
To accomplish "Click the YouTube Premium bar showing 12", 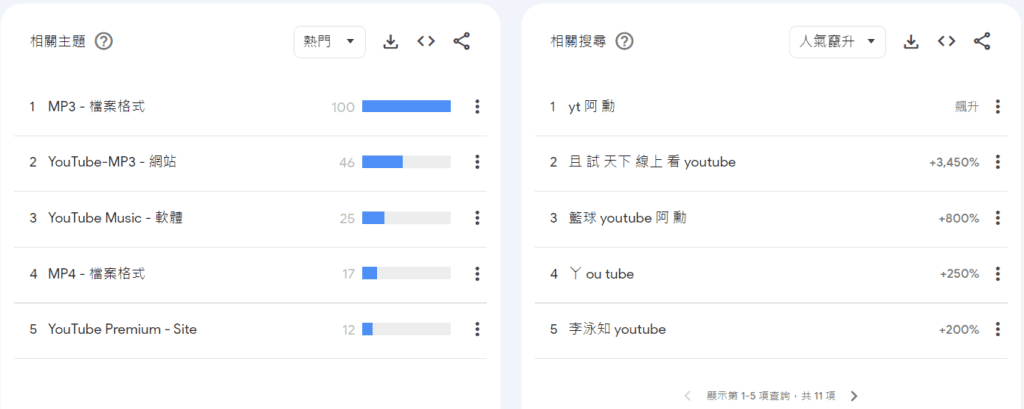I will (406, 329).
